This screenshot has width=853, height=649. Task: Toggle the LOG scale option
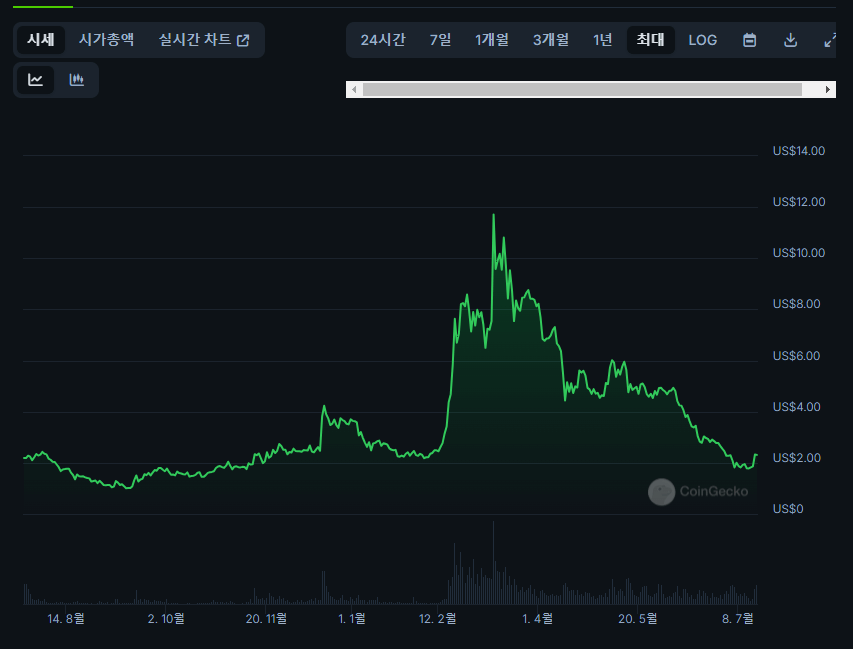702,40
